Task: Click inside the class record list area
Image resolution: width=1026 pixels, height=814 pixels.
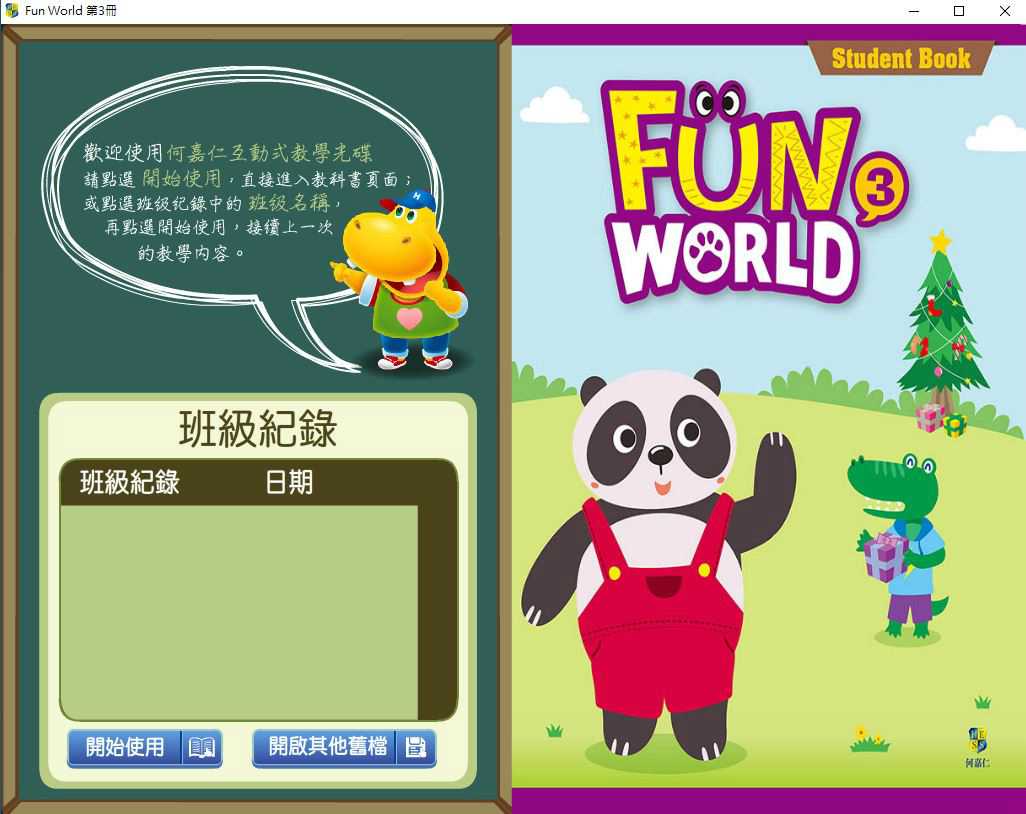Action: click(x=239, y=611)
